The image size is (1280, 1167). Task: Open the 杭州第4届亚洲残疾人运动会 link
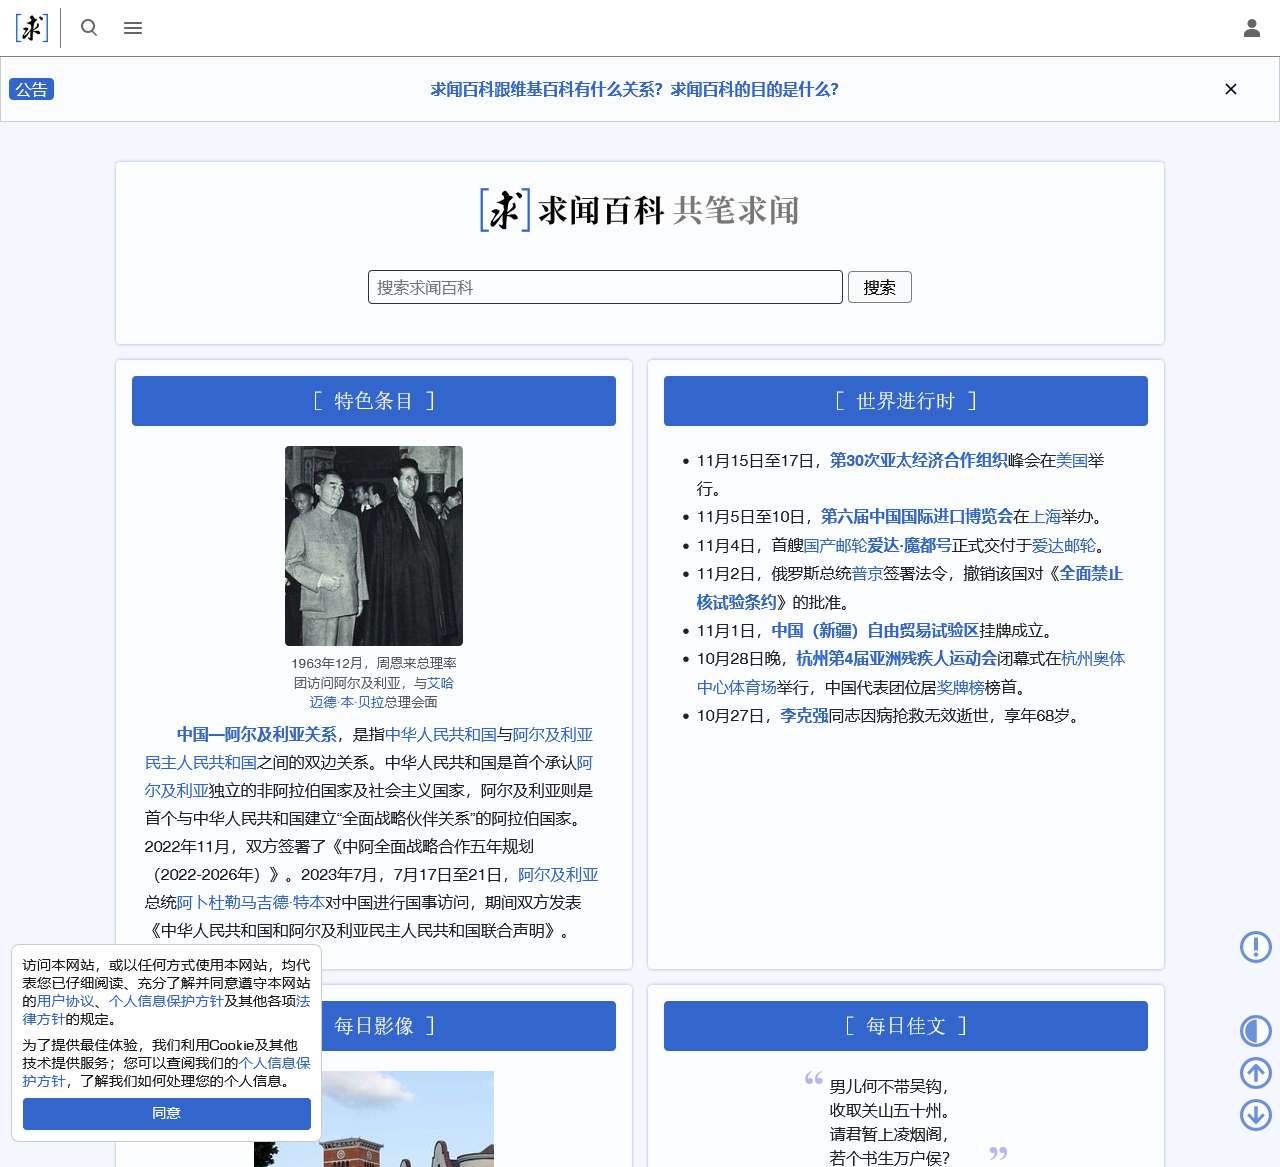(x=896, y=659)
